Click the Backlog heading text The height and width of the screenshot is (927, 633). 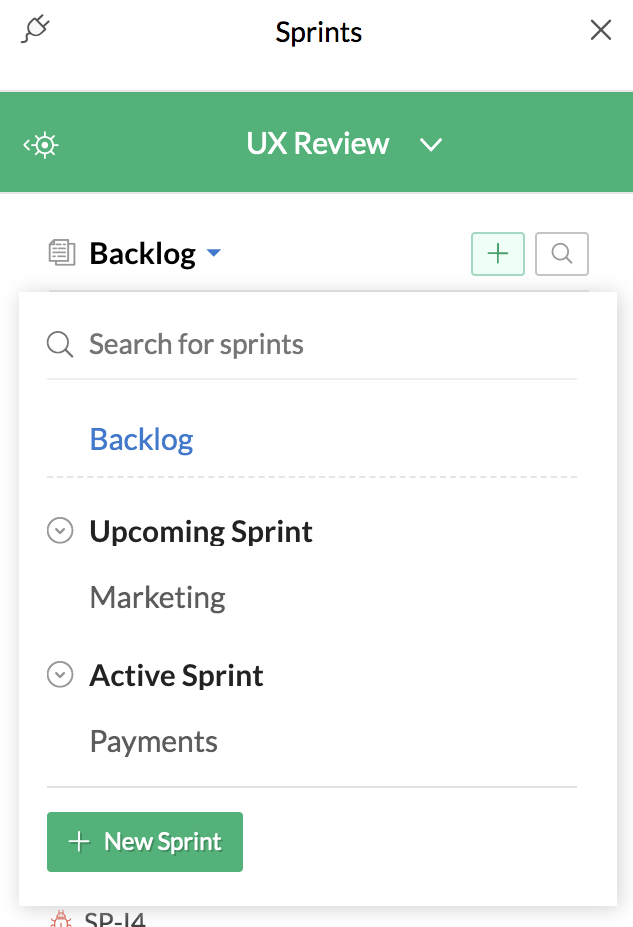point(142,254)
